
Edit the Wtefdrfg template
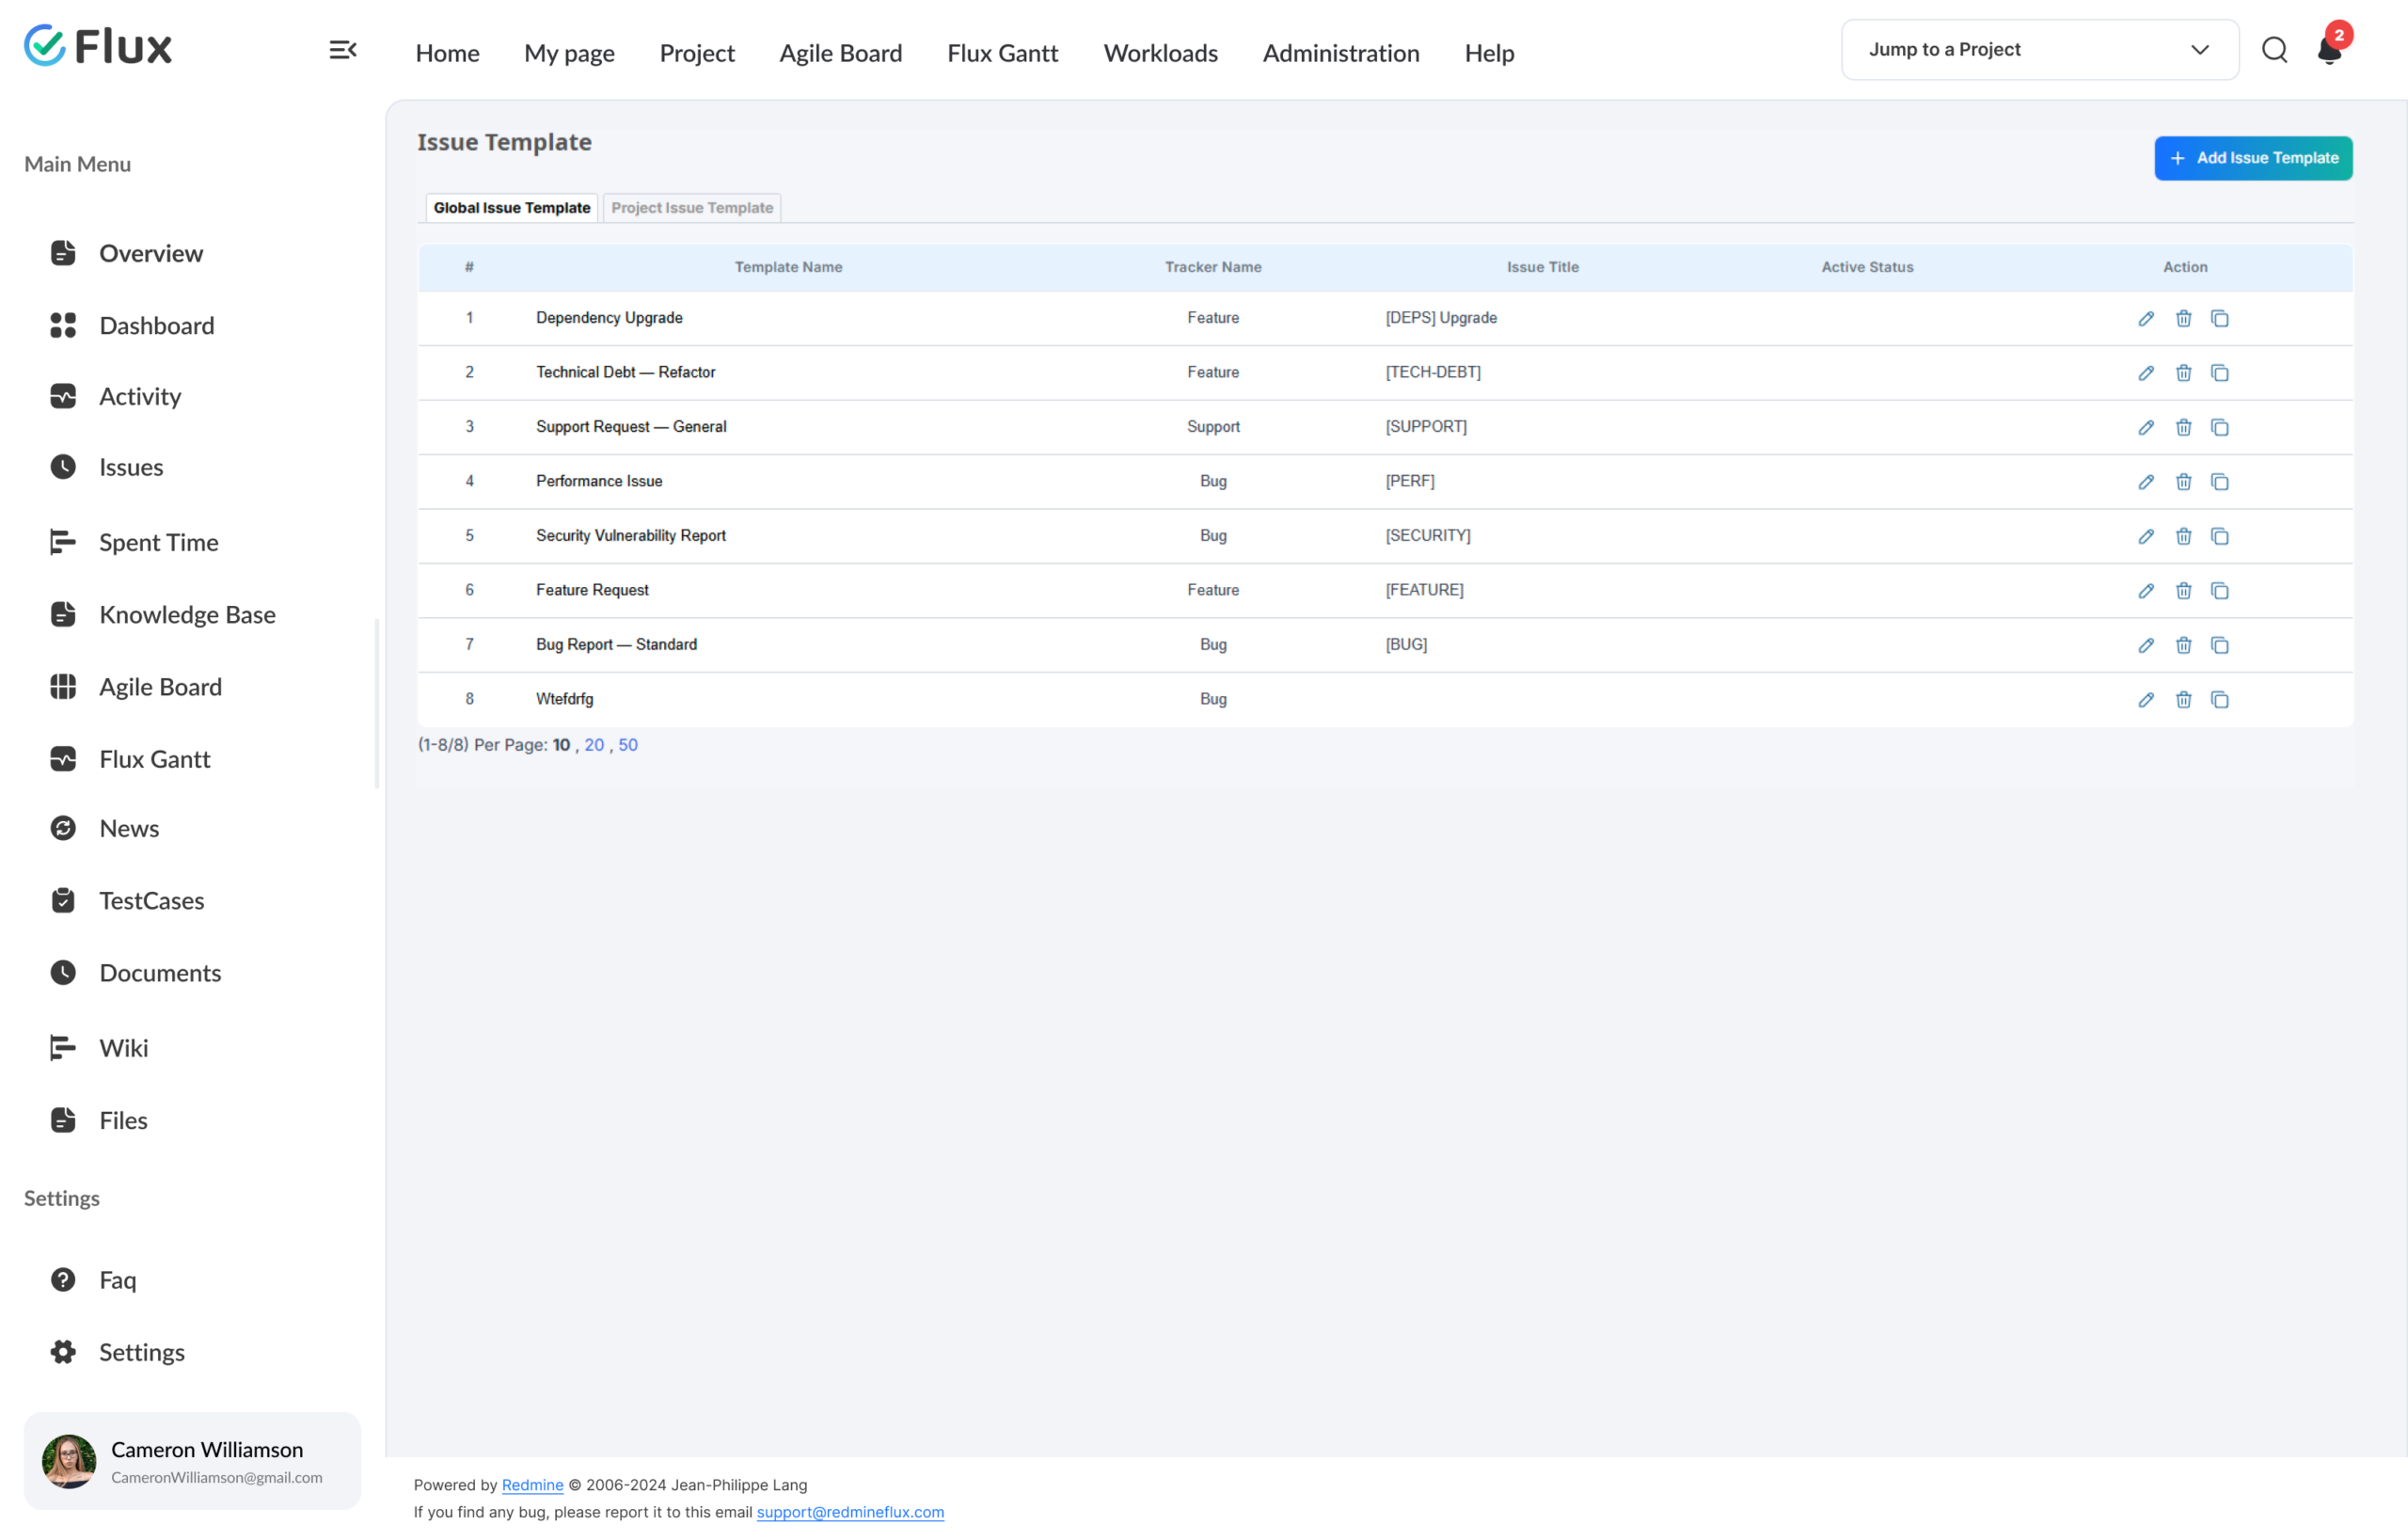click(x=2145, y=700)
